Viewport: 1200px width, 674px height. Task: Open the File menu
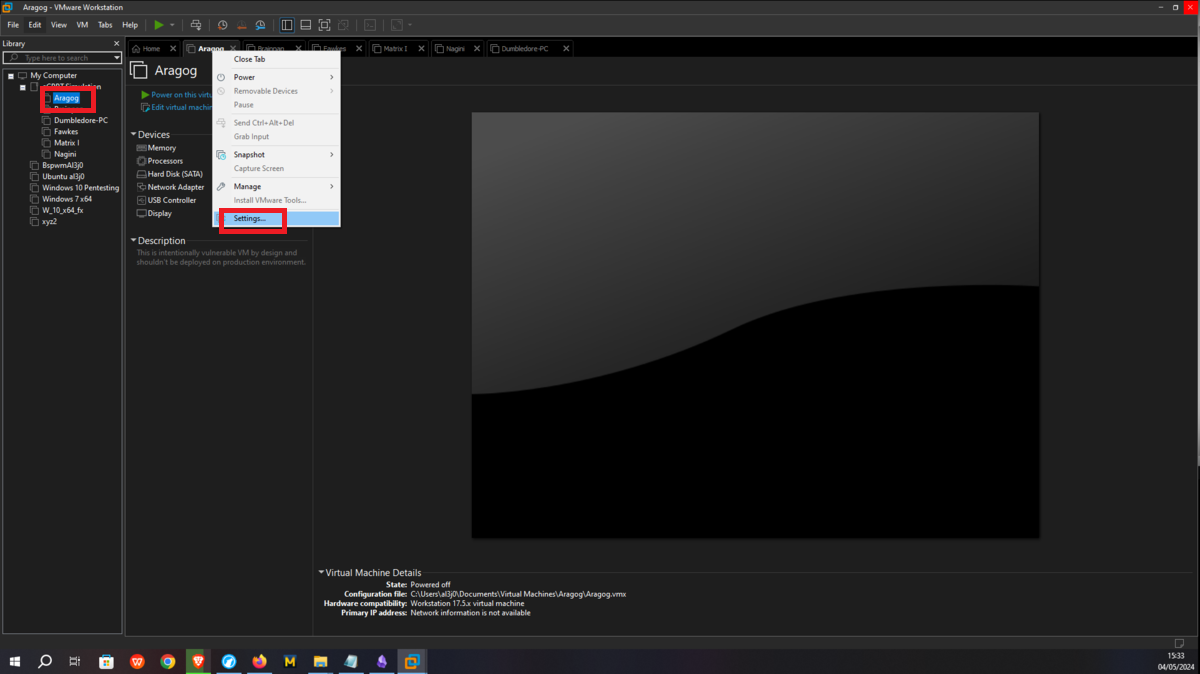point(13,25)
